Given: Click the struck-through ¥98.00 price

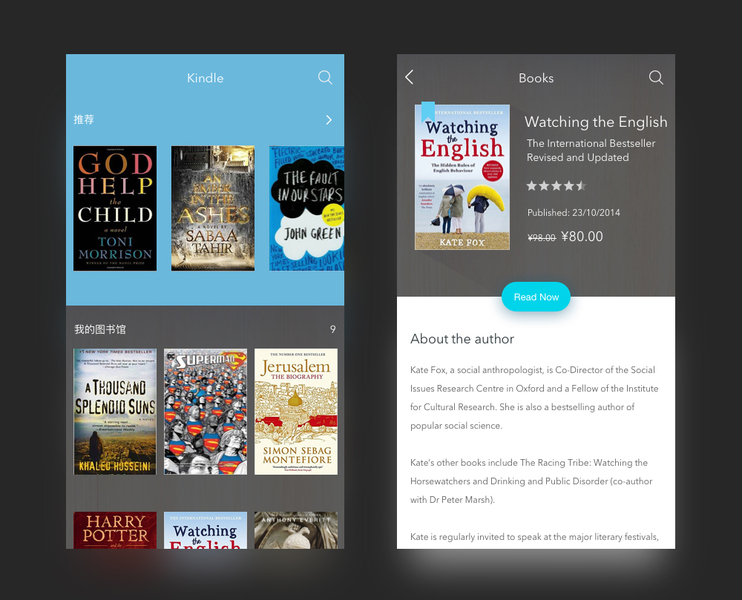Looking at the screenshot, I should (541, 238).
